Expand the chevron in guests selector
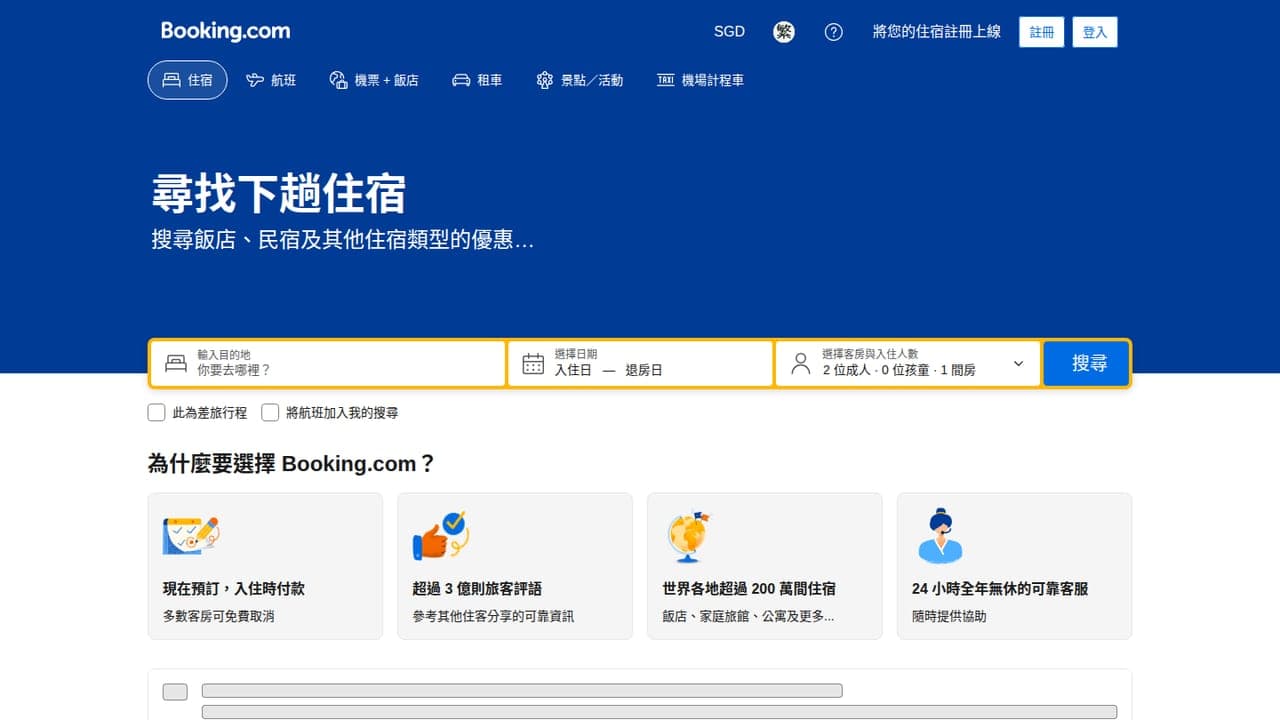This screenshot has height=720, width=1280. pyautogui.click(x=1018, y=363)
